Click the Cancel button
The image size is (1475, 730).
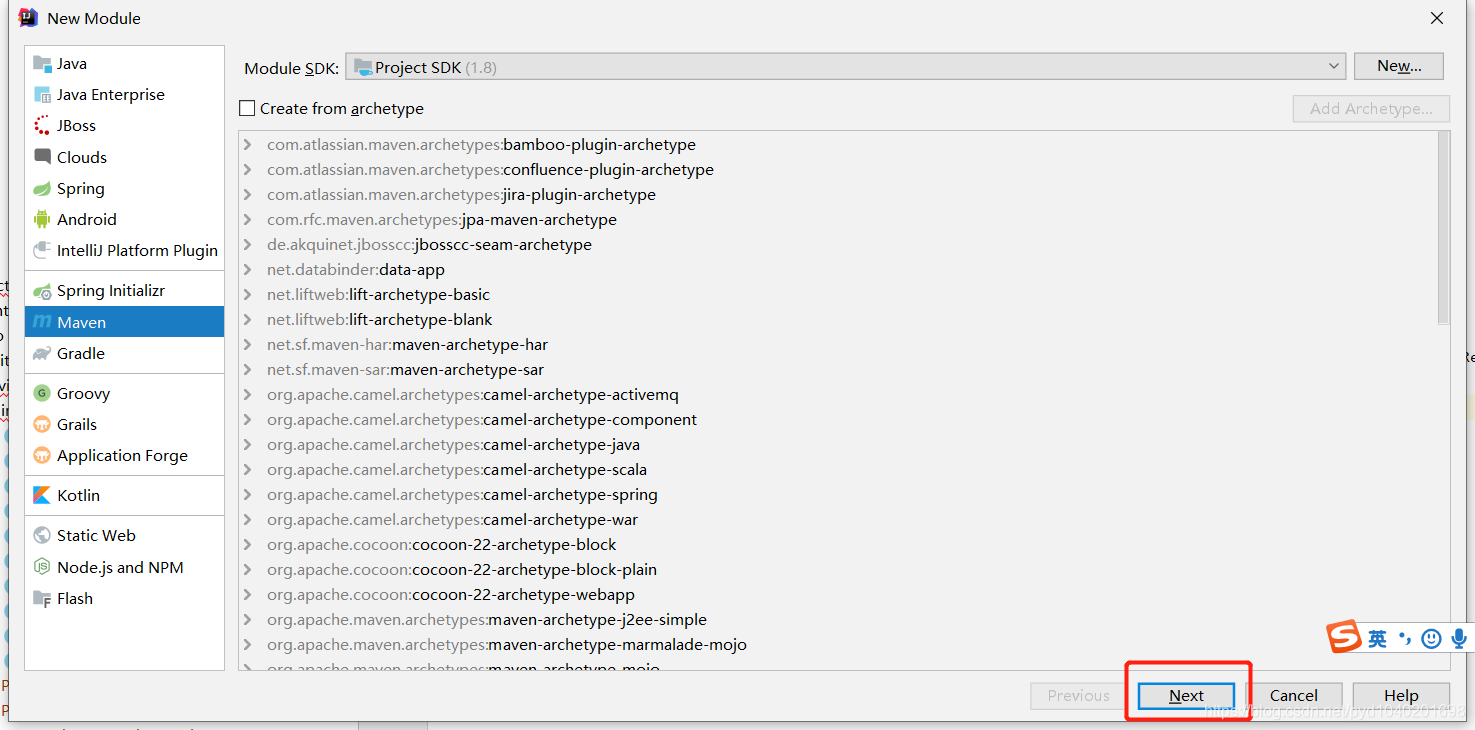pyautogui.click(x=1294, y=696)
